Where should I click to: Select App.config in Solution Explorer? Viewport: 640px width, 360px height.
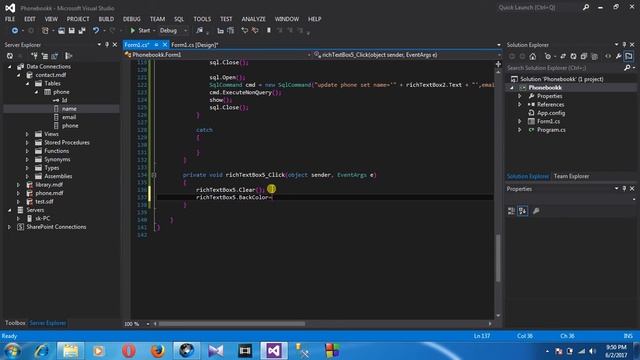[x=551, y=113]
